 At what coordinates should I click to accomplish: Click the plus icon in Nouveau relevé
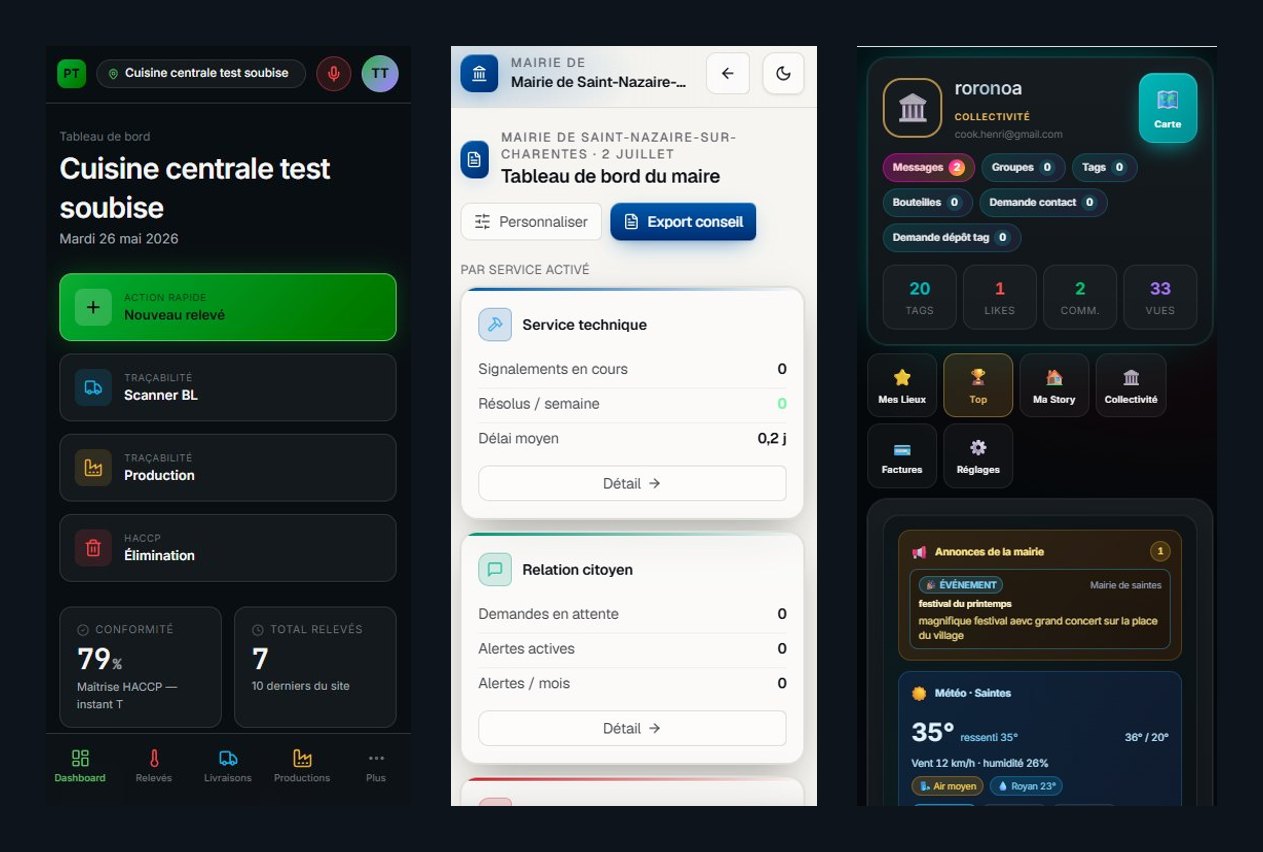click(93, 307)
